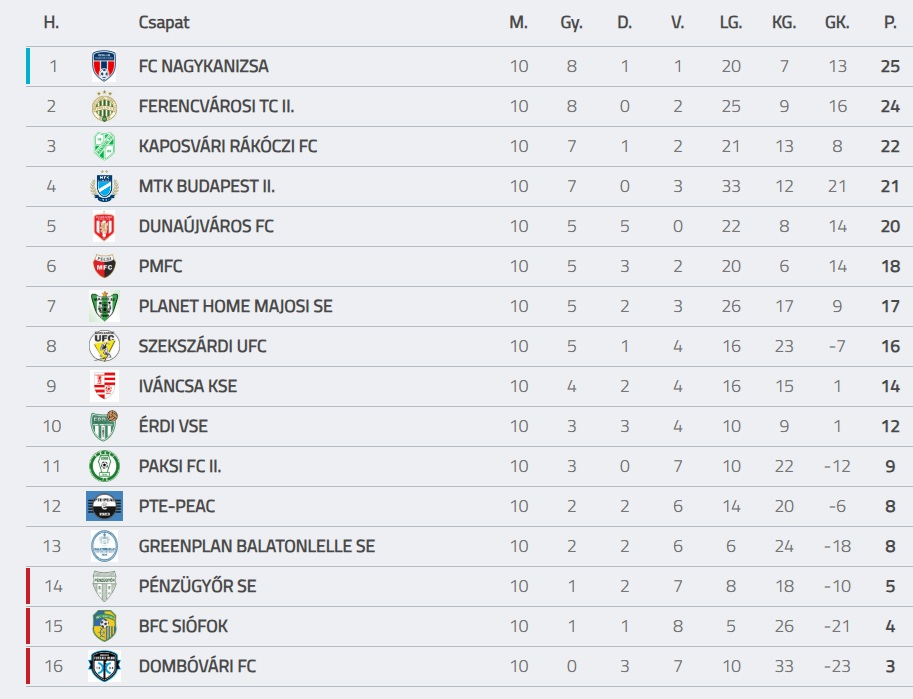This screenshot has width=913, height=699.
Task: Click the Ferencvárosi TC II. team logo
Action: click(104, 107)
